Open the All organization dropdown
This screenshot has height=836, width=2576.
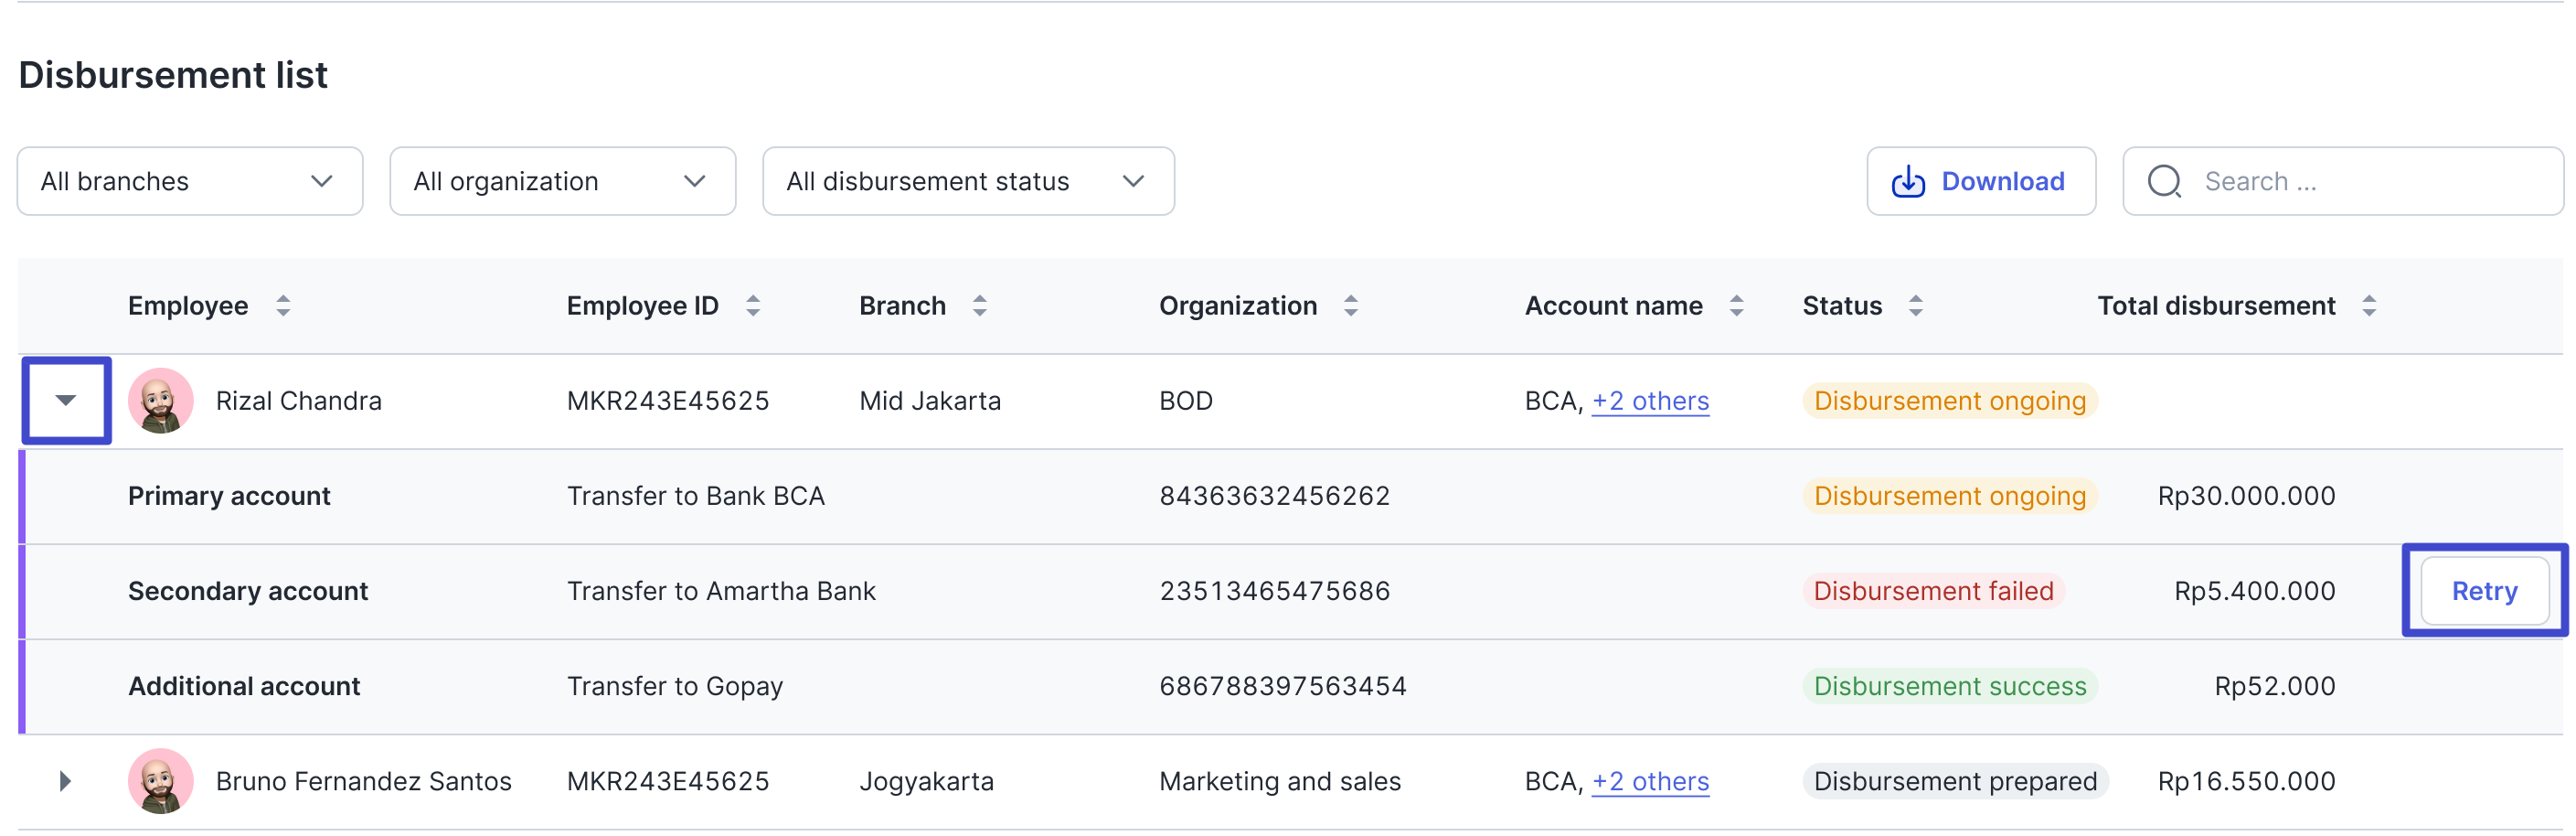[562, 182]
